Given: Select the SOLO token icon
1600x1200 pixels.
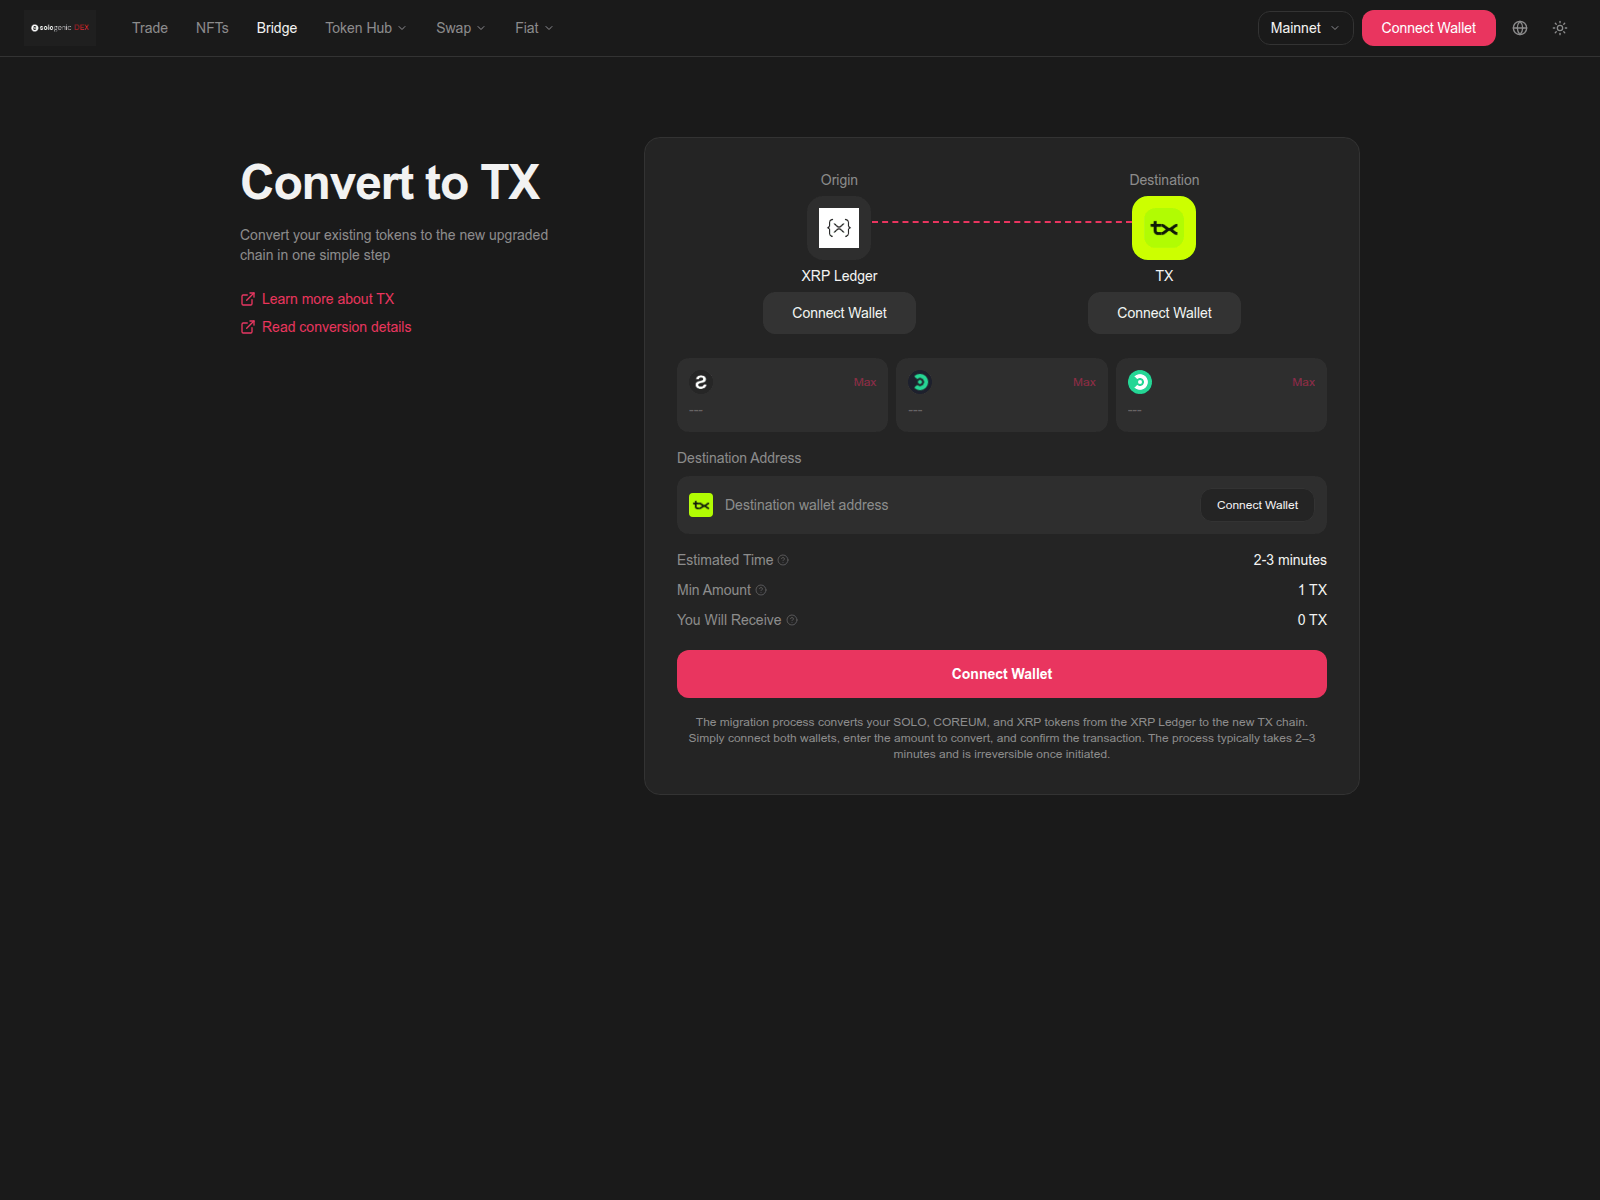Looking at the screenshot, I should pos(701,382).
